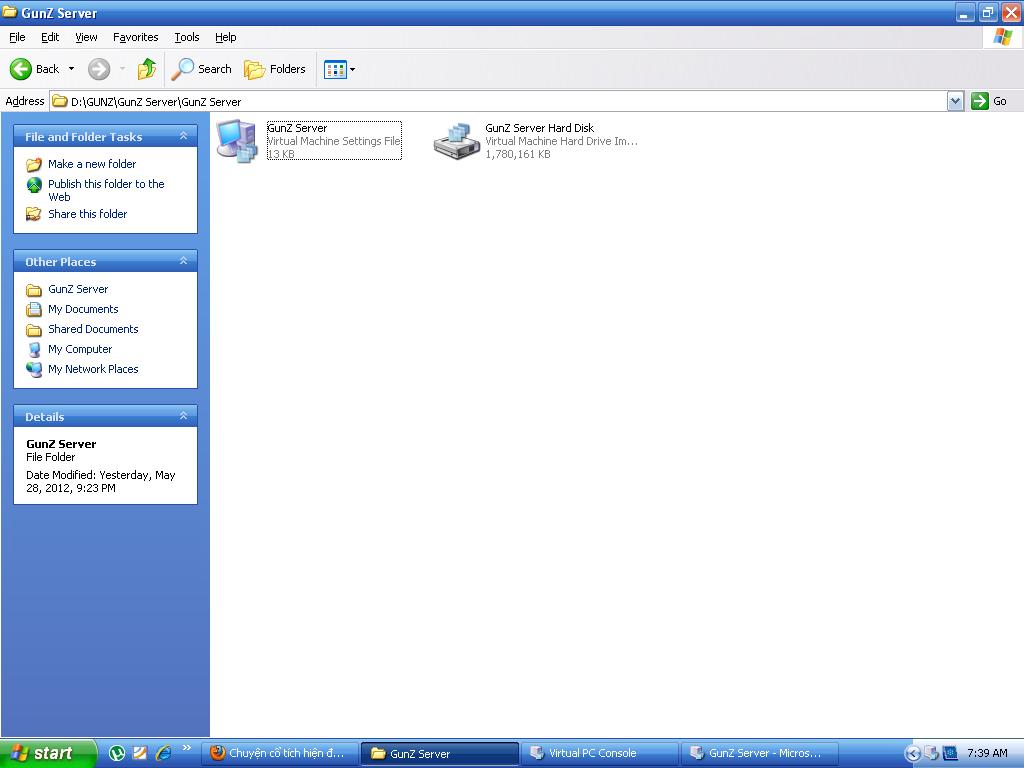The width and height of the screenshot is (1024, 768).
Task: Click the green Go button
Action: [989, 101]
